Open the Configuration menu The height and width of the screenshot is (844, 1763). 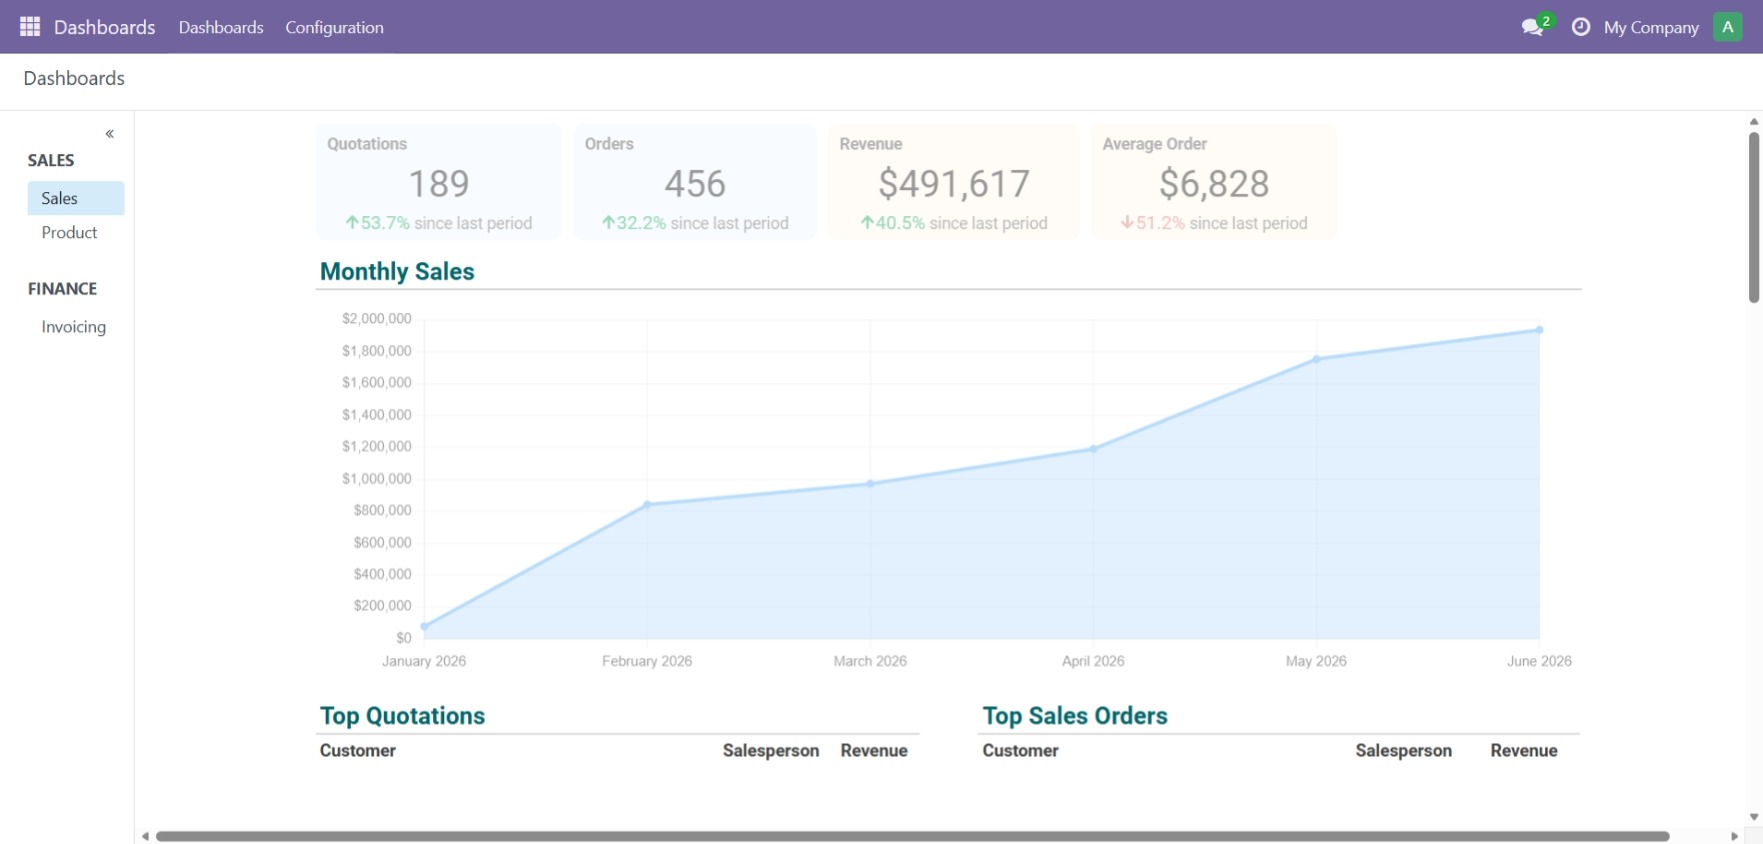(x=334, y=27)
